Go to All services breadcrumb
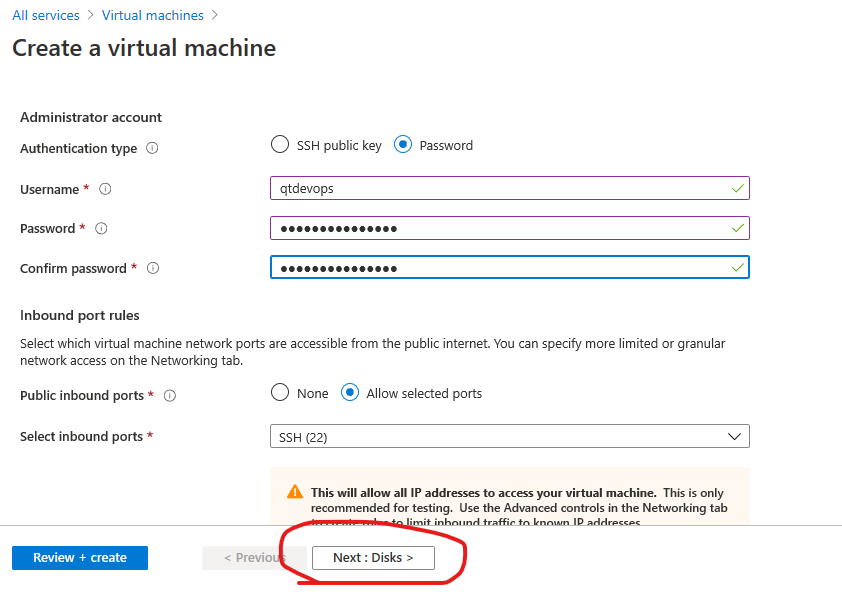 [46, 15]
